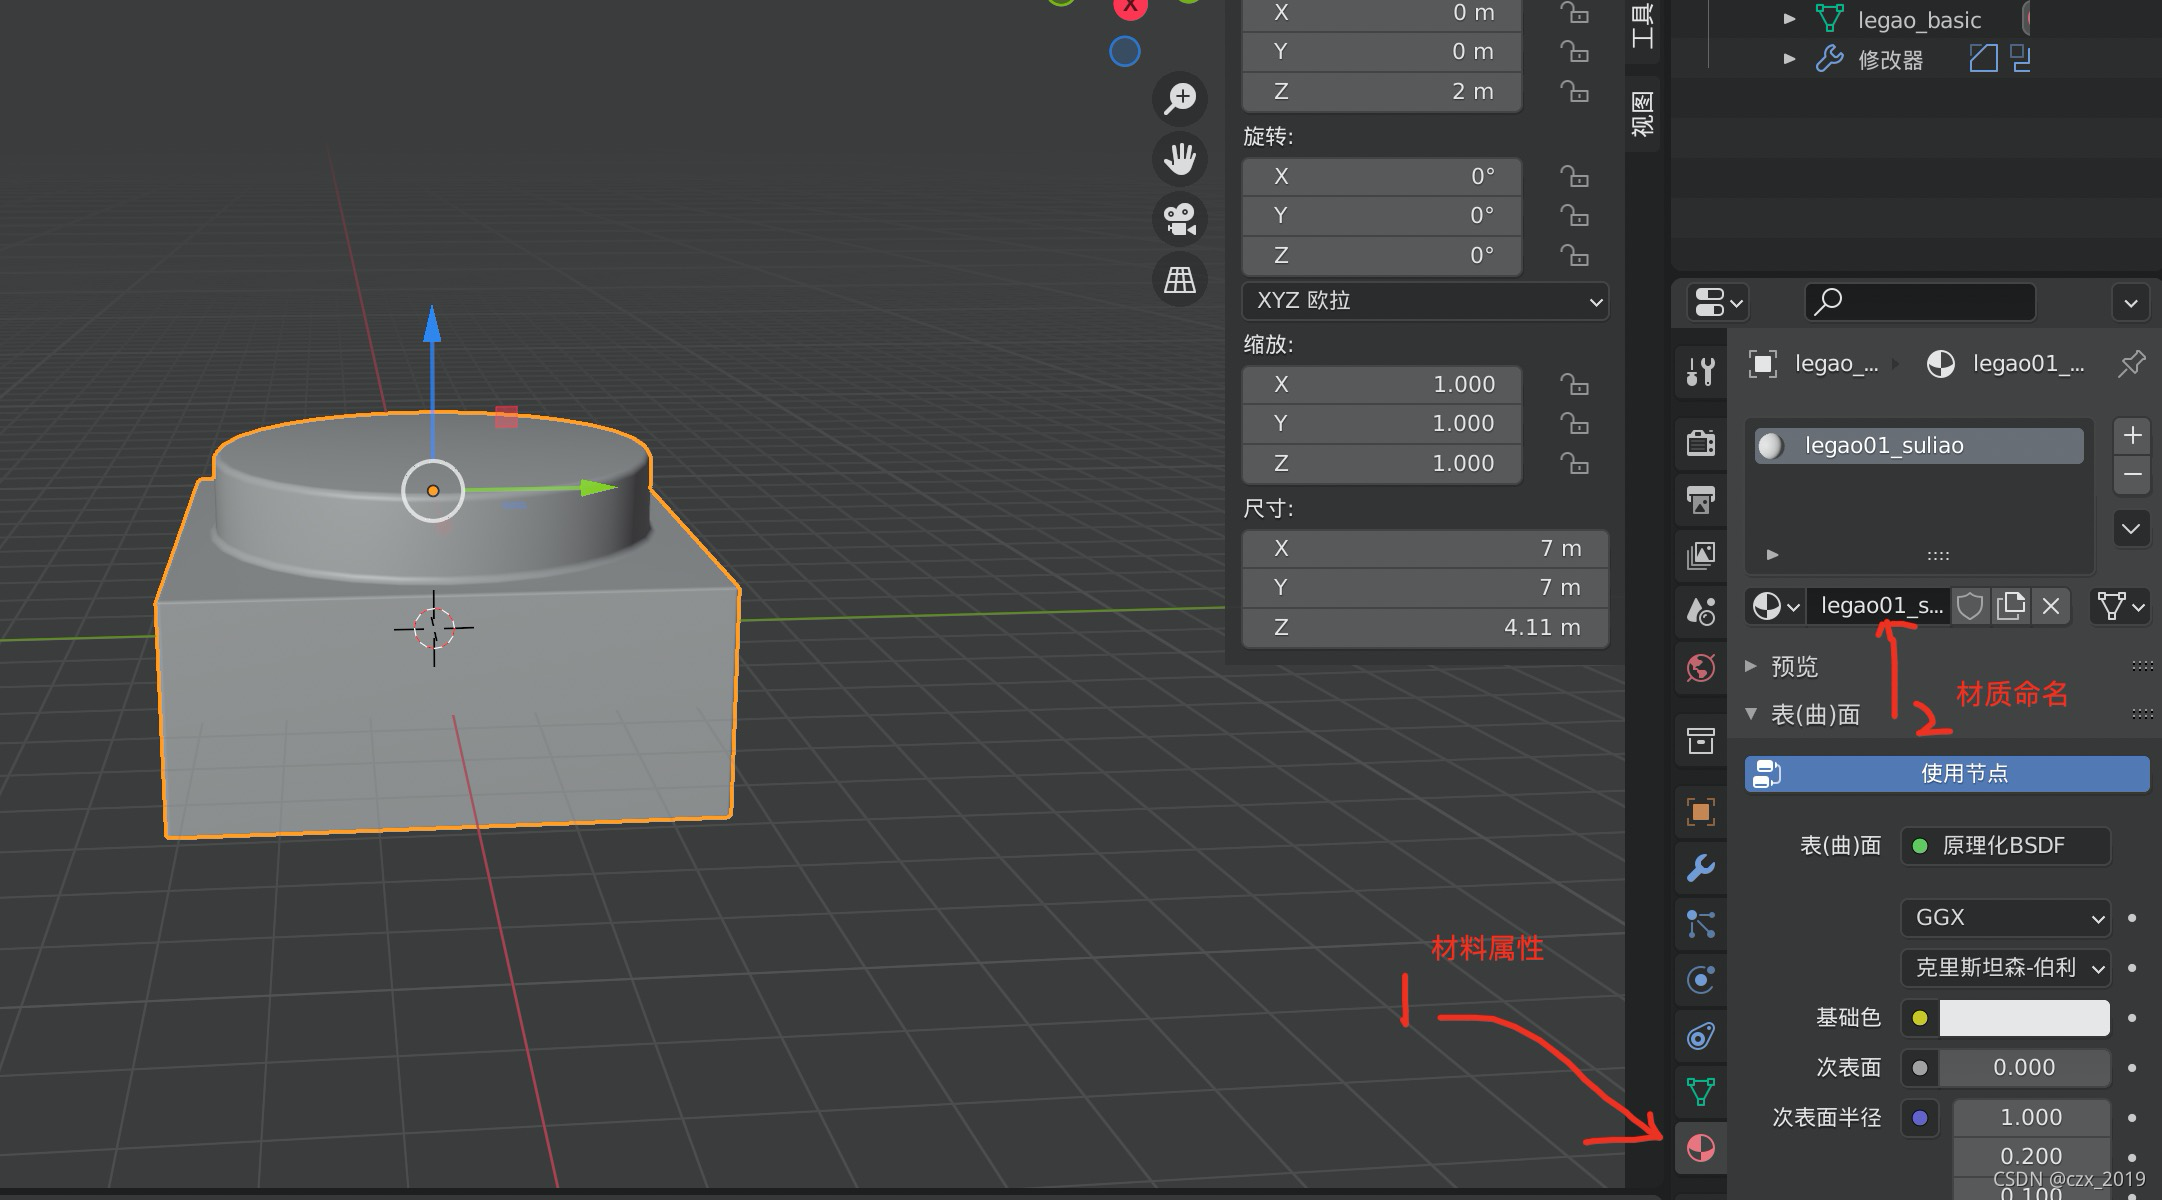This screenshot has height=1200, width=2162.
Task: Toggle lock for Z location
Action: [x=1574, y=92]
